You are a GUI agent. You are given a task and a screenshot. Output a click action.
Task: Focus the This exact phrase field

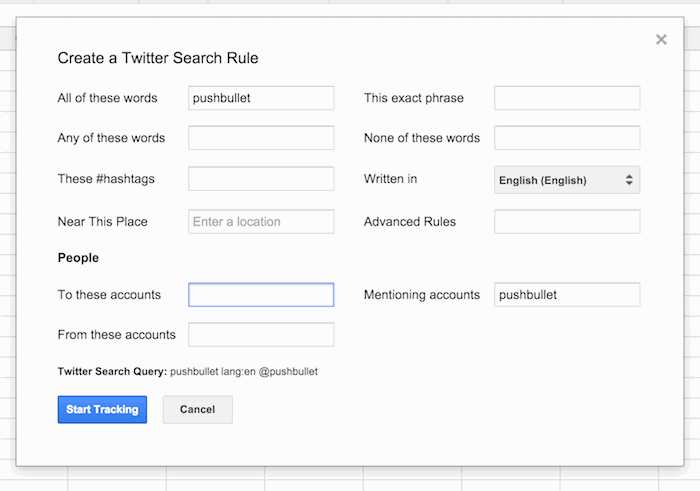(x=567, y=98)
